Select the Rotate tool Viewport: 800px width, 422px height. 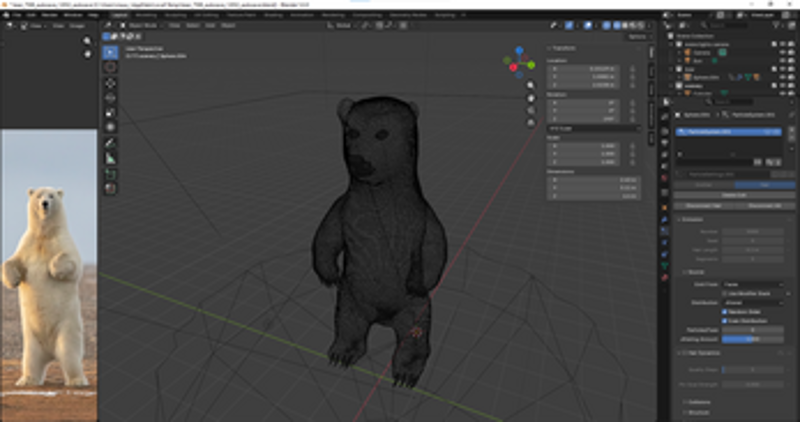(110, 97)
